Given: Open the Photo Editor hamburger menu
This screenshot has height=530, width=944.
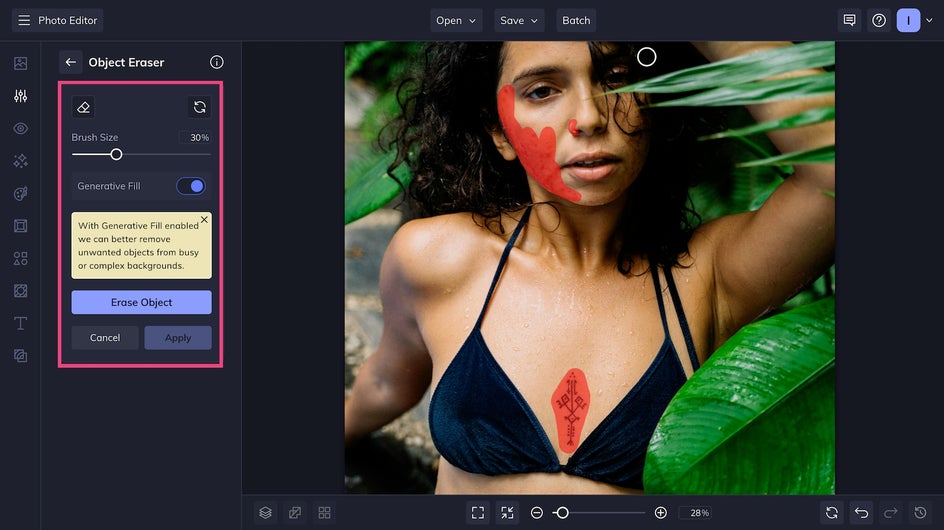Looking at the screenshot, I should tap(24, 20).
